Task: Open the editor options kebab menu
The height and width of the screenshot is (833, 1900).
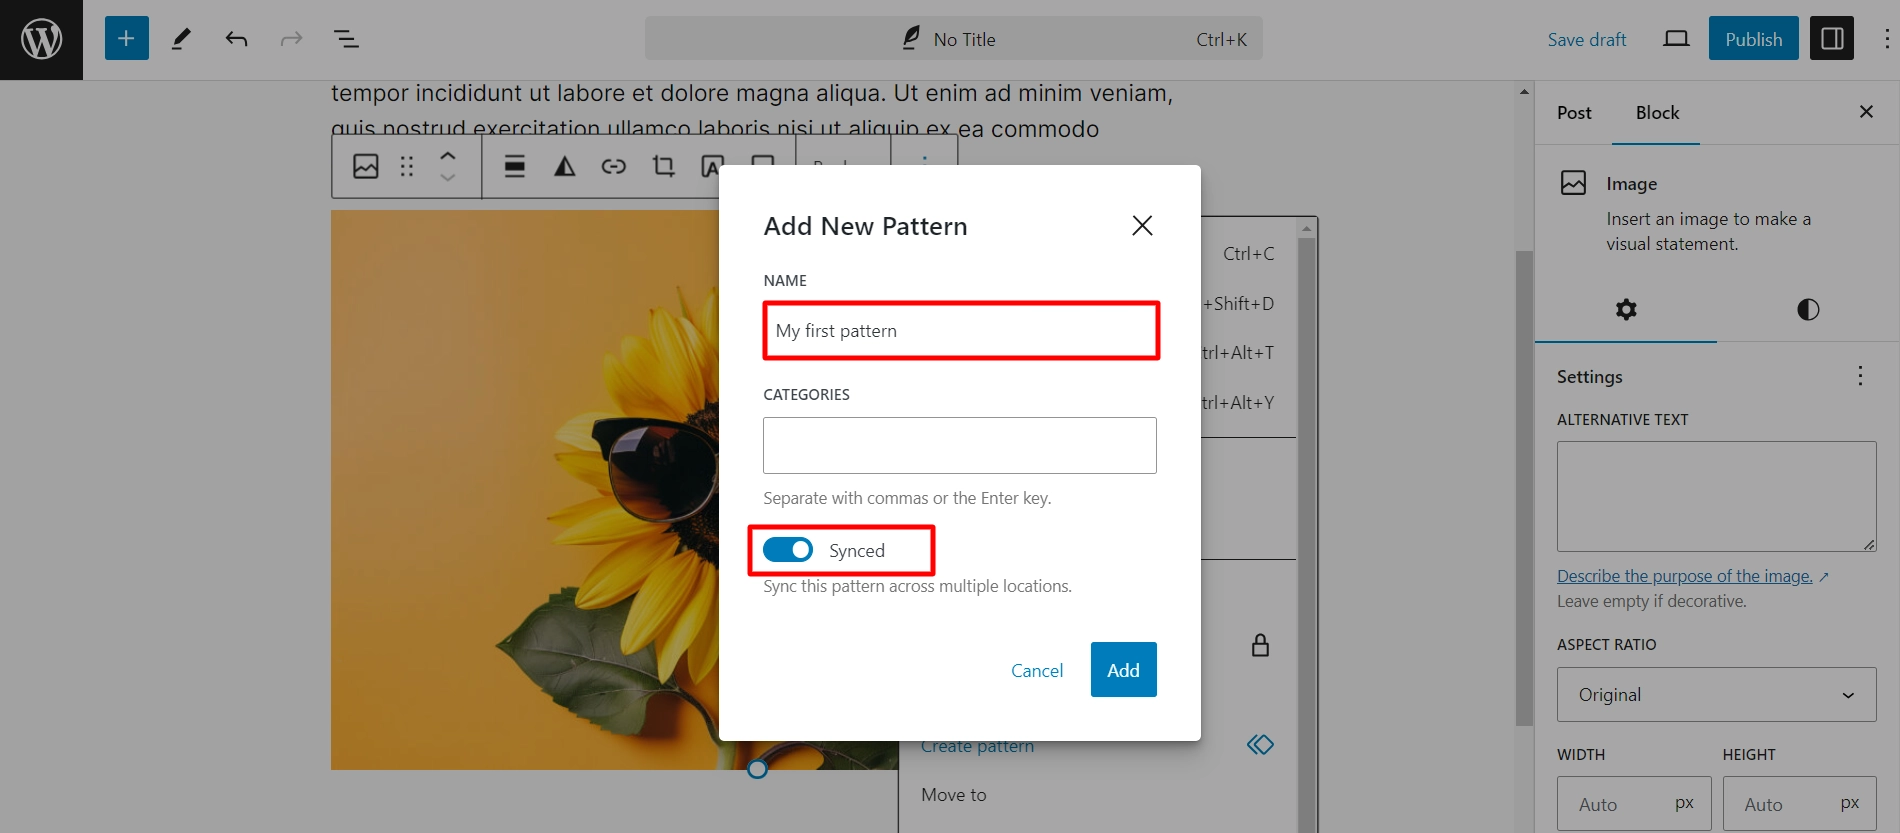Action: pos(1886,39)
